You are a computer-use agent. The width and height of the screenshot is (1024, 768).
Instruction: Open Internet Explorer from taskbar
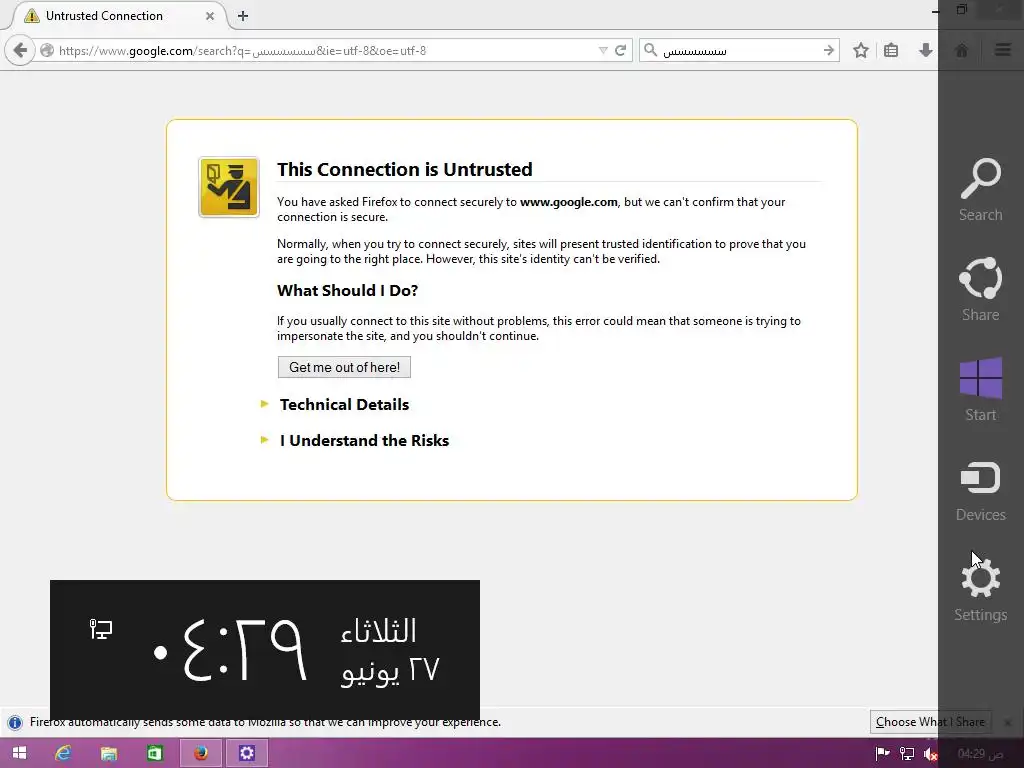point(63,753)
